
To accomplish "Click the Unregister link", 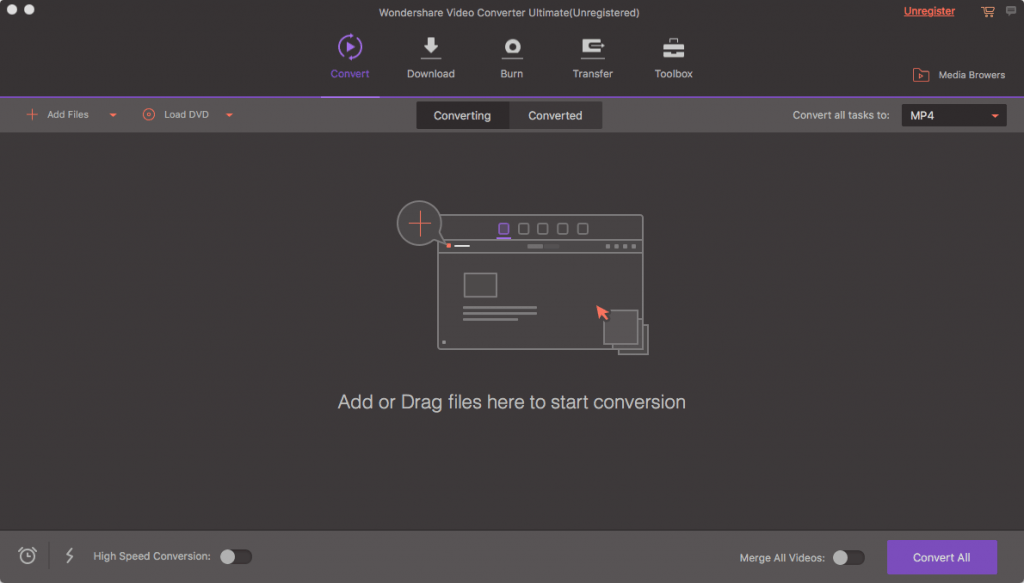I will click(x=929, y=12).
